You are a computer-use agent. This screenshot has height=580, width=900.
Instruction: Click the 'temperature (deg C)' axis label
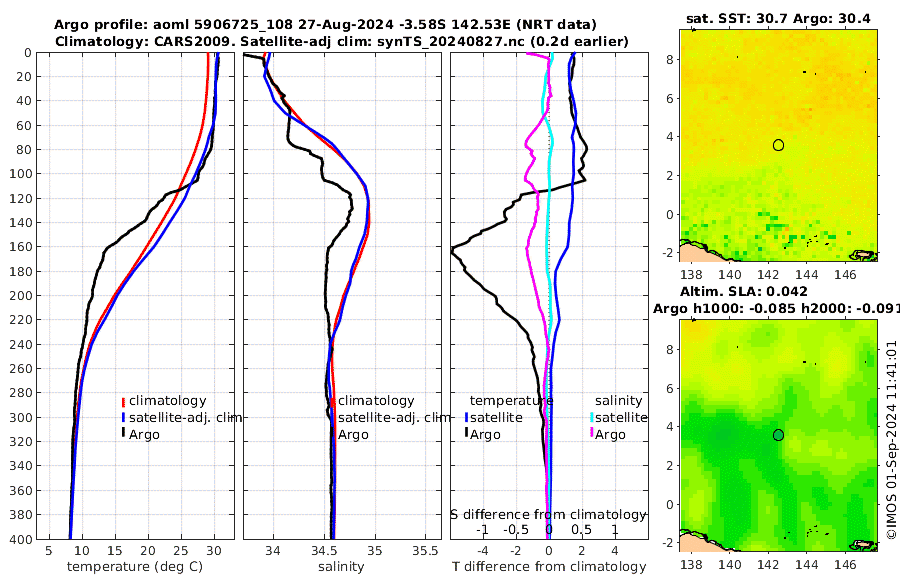pos(135,567)
